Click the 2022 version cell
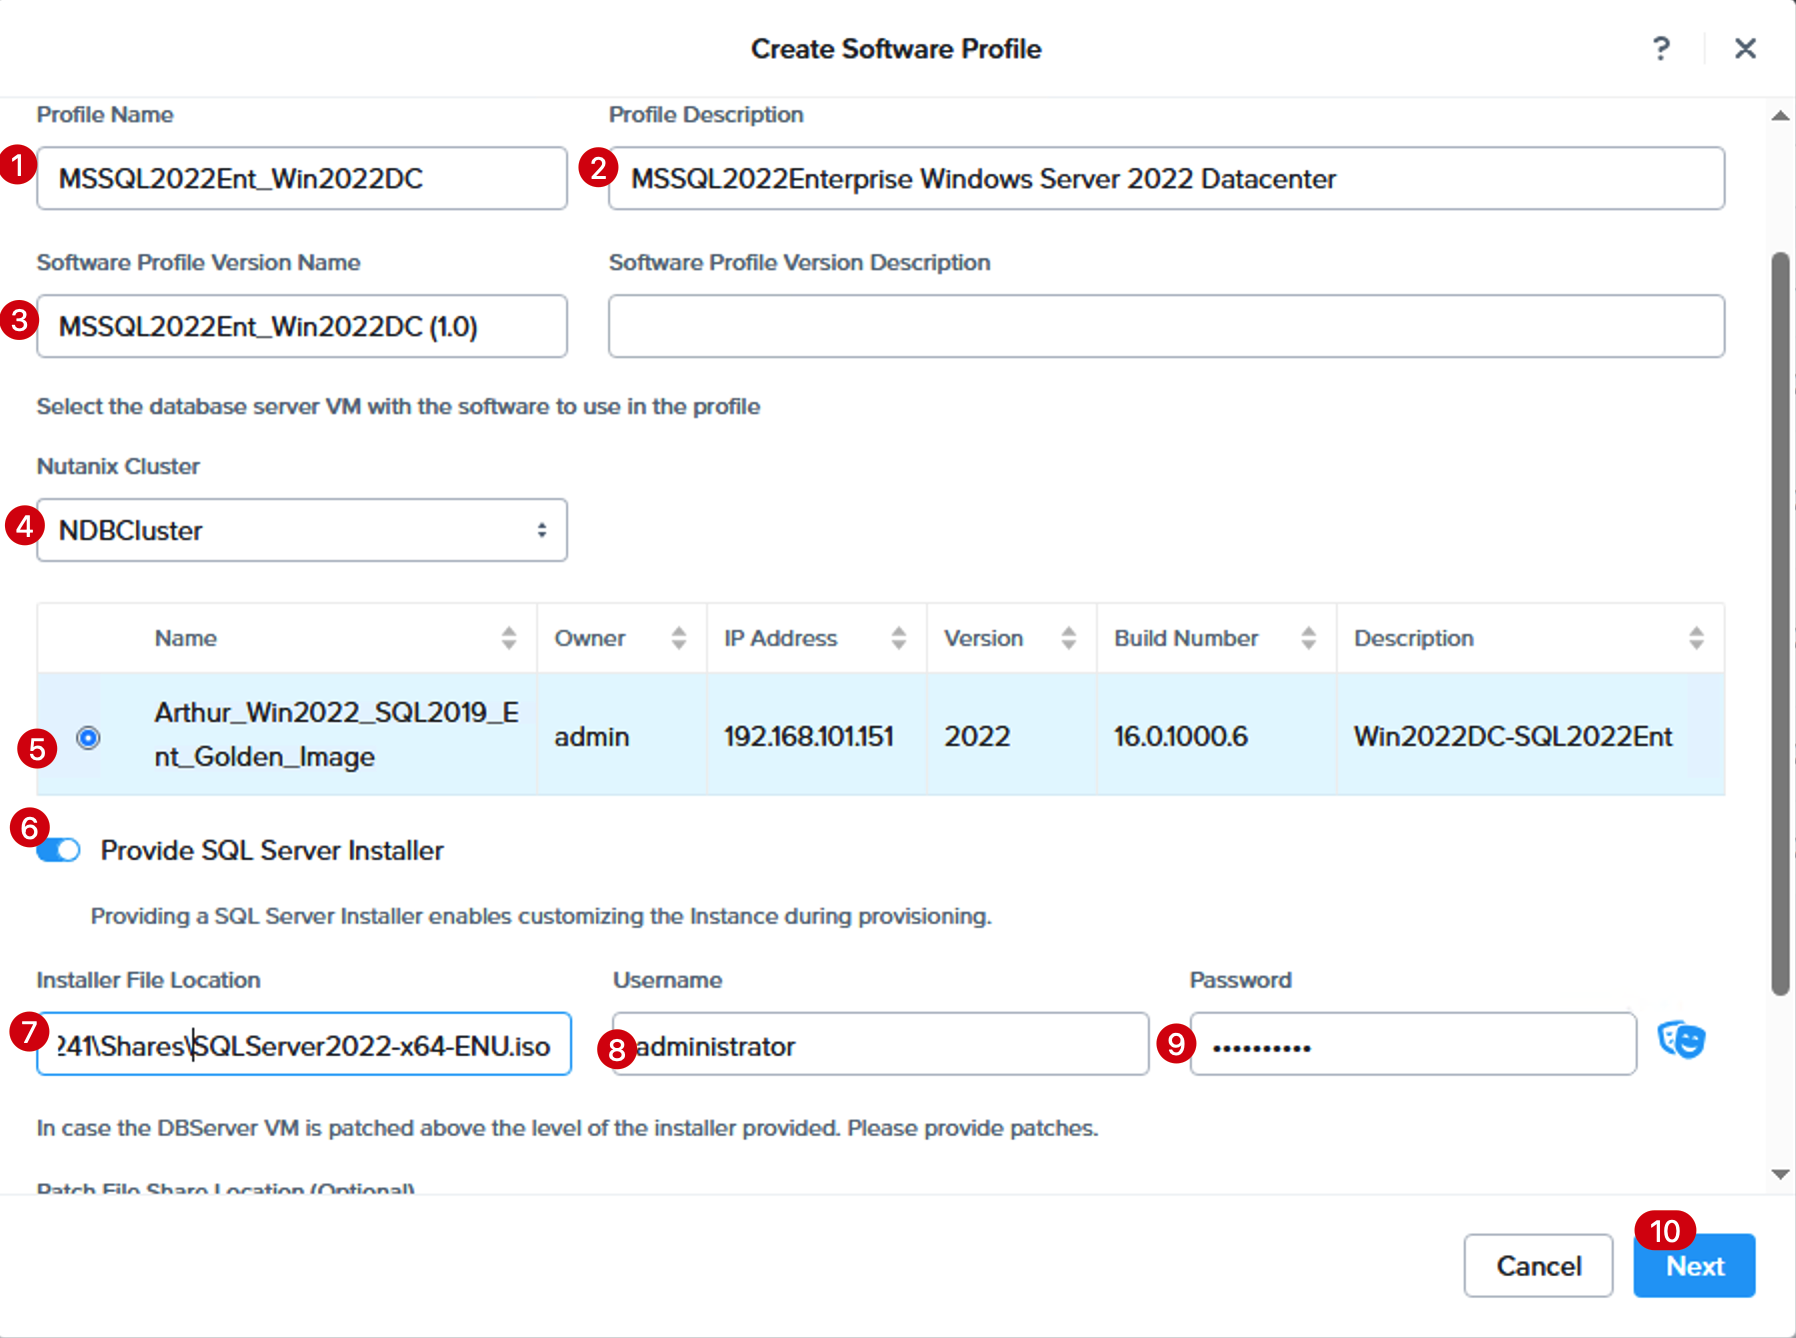Screen dimensions: 1796x1338 pyautogui.click(x=1012, y=736)
